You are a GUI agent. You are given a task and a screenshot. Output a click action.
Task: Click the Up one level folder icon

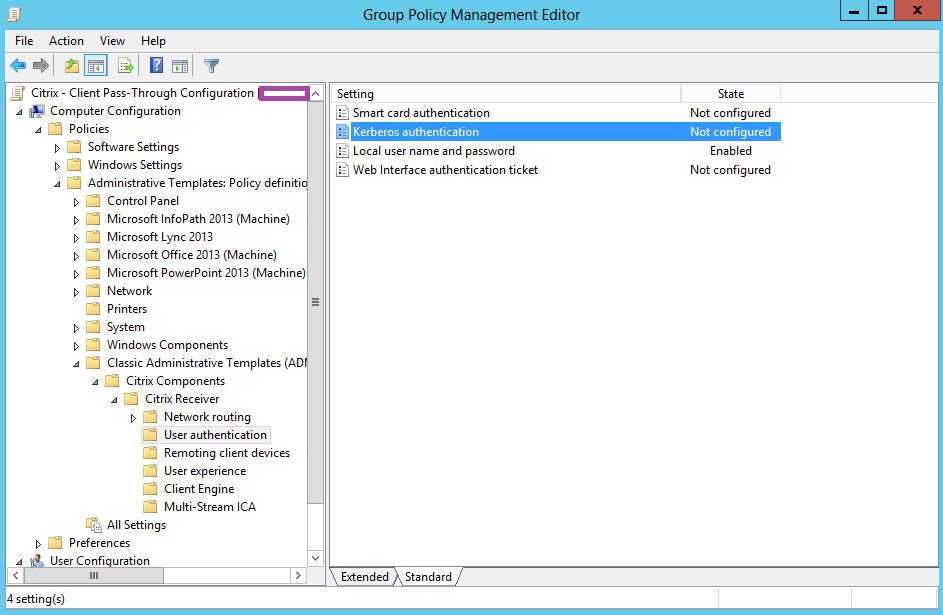pos(72,65)
